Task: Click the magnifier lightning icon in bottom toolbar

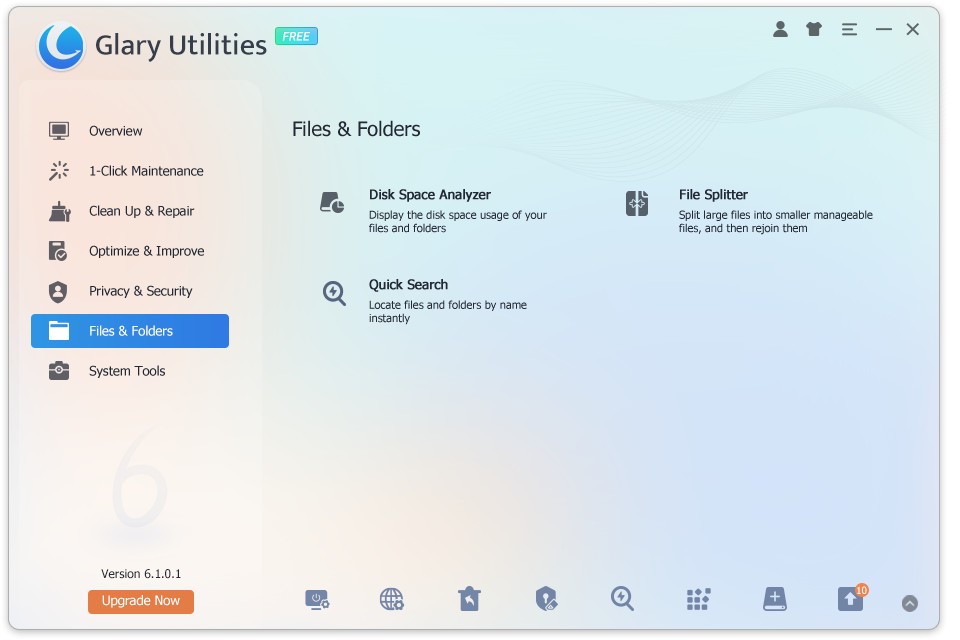Action: click(622, 599)
